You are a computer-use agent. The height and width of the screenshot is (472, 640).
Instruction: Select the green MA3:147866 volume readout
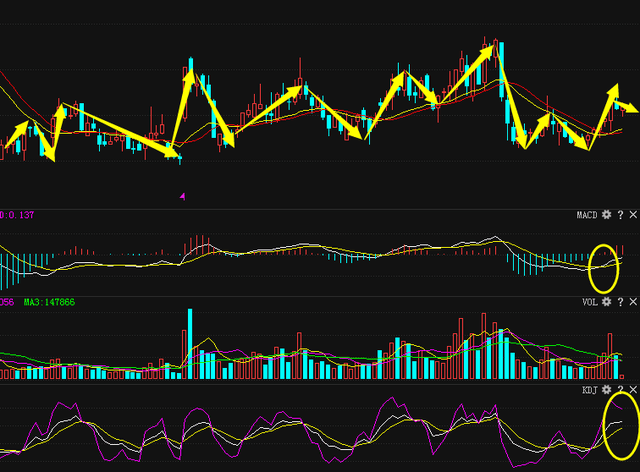tap(48, 301)
